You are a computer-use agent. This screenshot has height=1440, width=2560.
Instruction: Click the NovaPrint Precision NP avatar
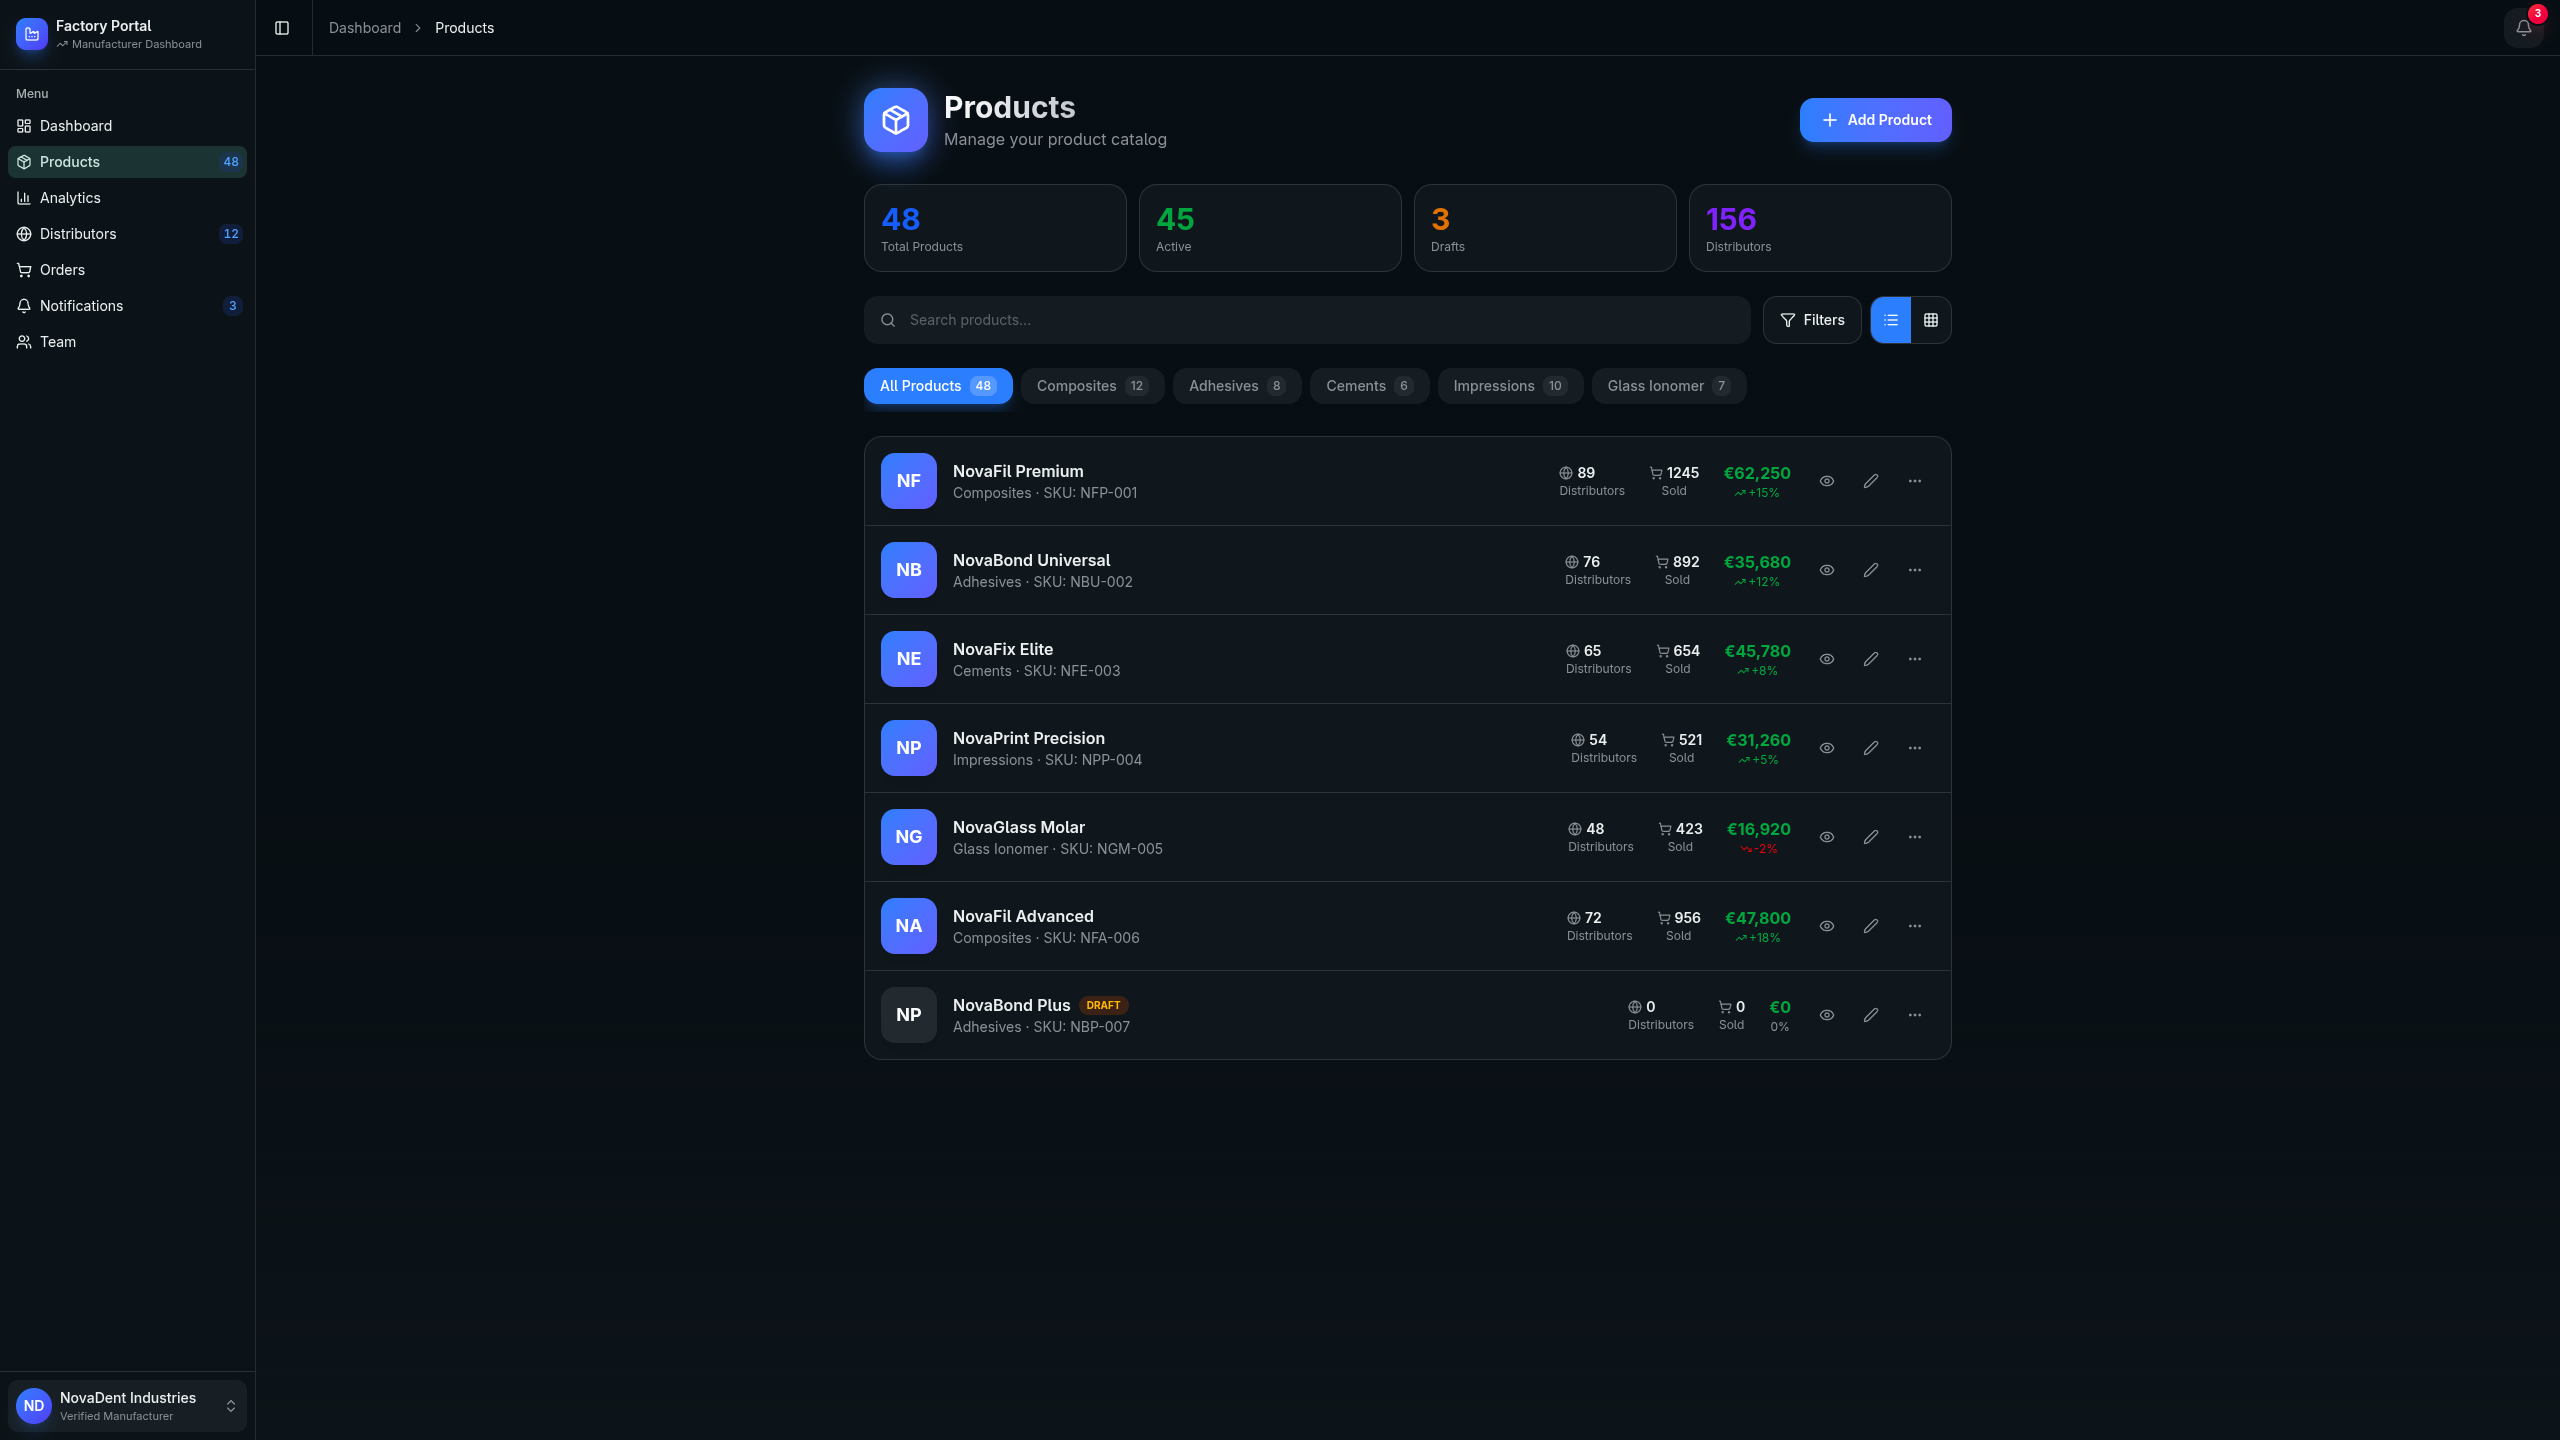coord(908,748)
